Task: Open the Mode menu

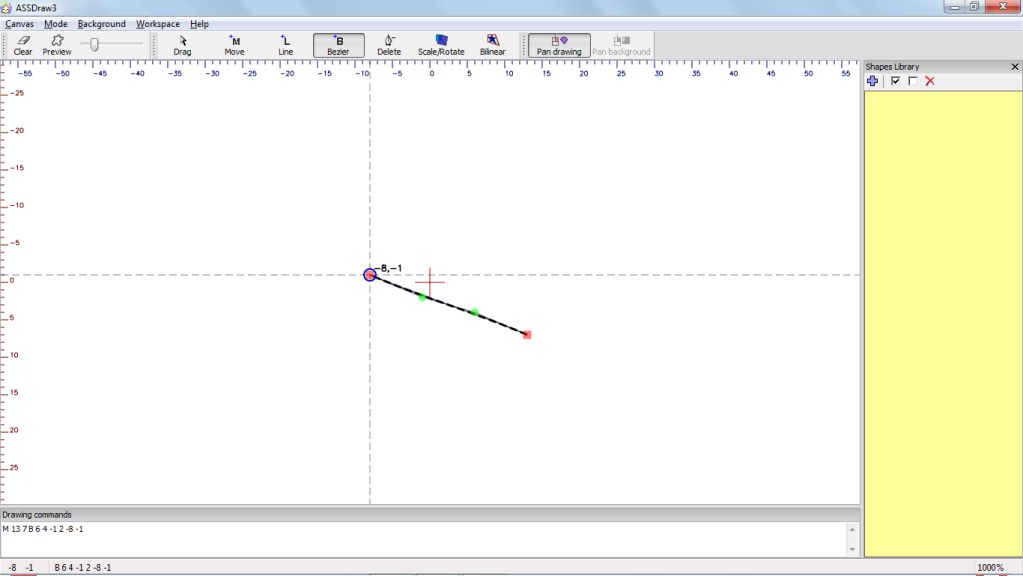Action: click(55, 23)
